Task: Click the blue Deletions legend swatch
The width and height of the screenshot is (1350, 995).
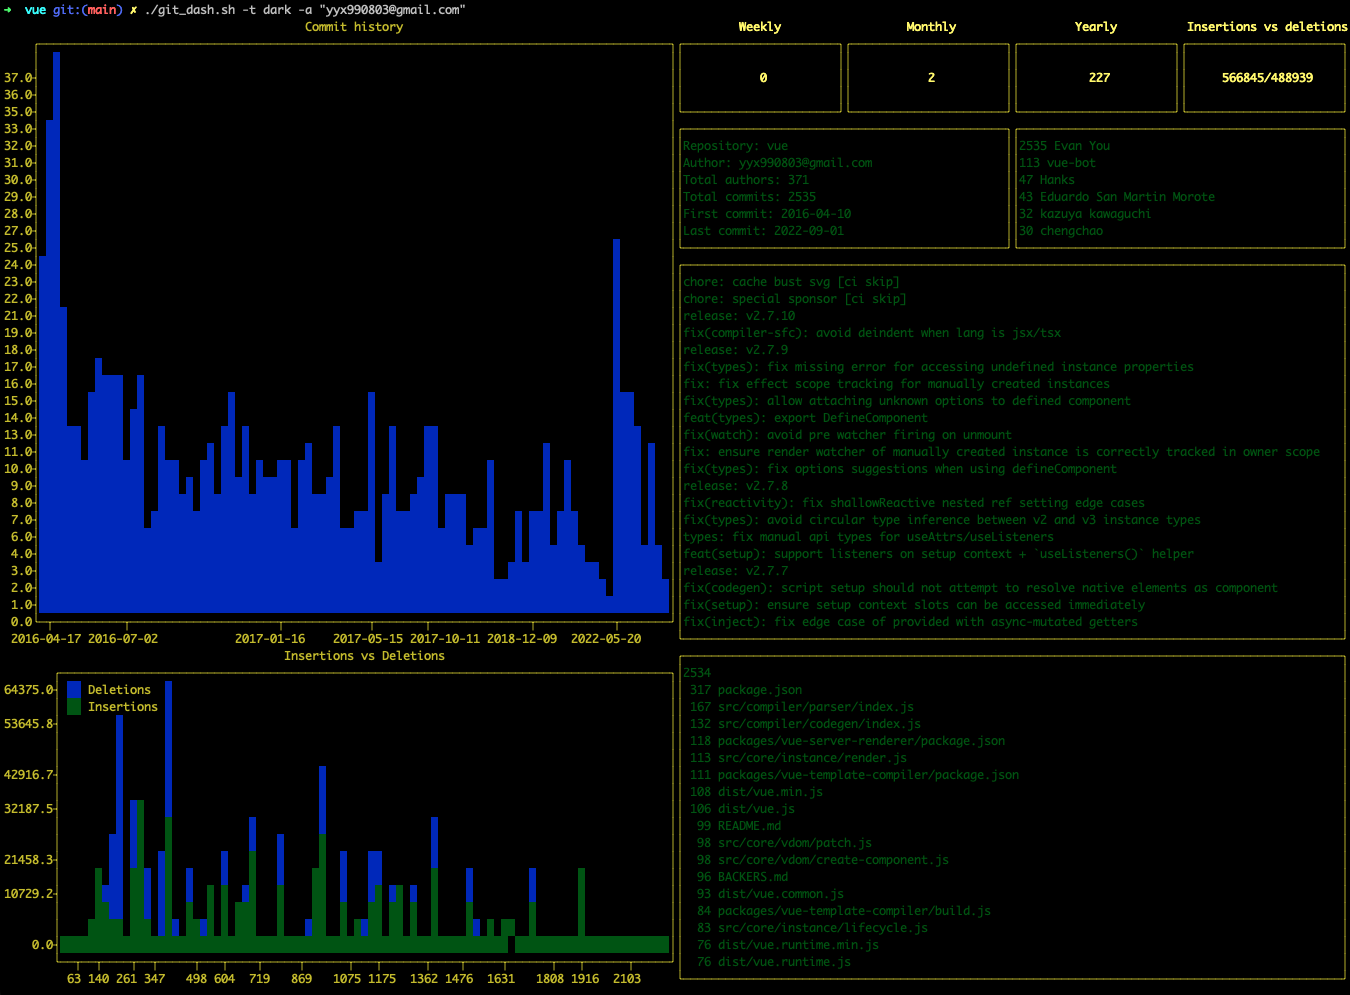Action: point(74,690)
